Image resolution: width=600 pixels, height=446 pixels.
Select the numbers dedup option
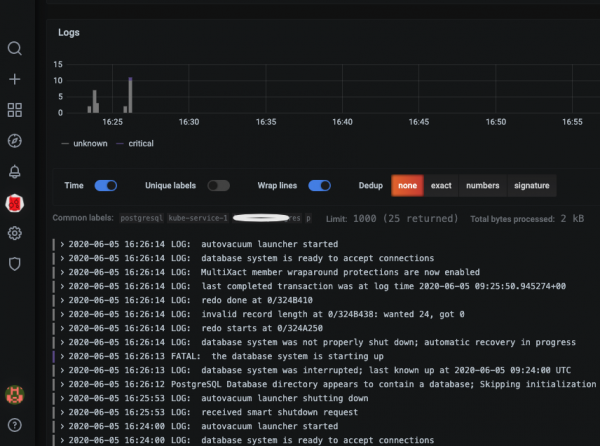click(482, 185)
